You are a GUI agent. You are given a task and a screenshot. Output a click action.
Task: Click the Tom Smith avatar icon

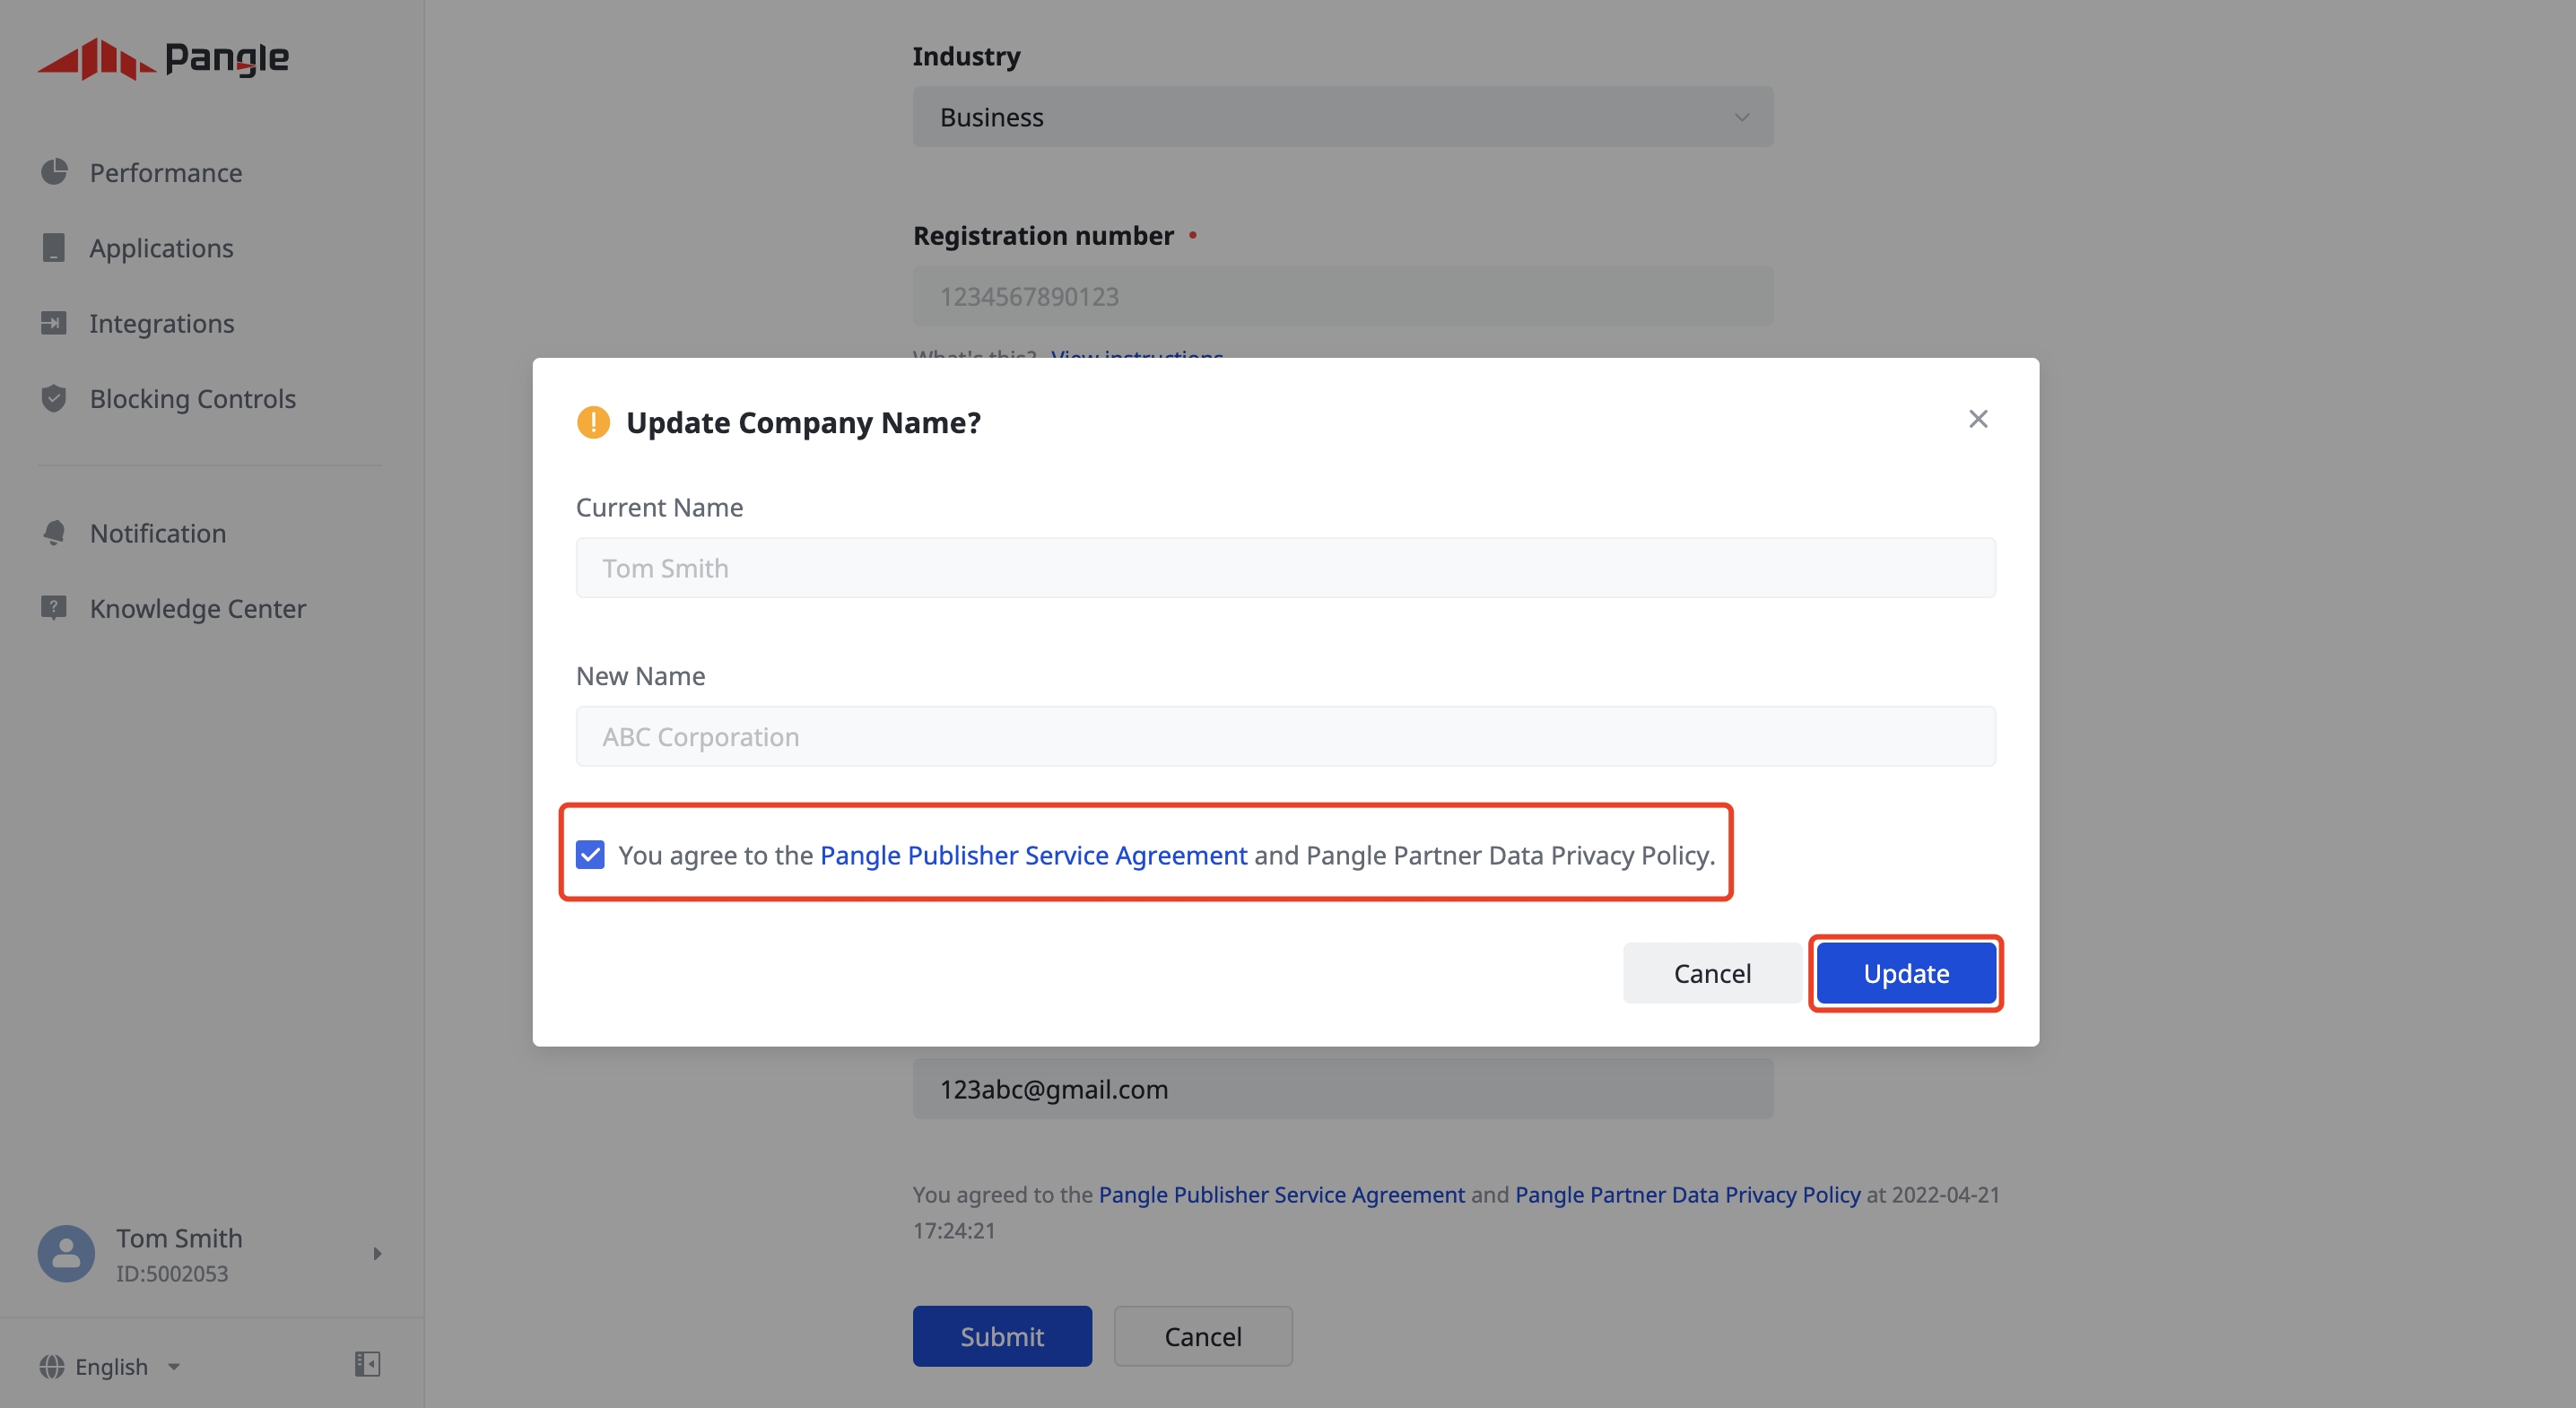pyautogui.click(x=66, y=1253)
